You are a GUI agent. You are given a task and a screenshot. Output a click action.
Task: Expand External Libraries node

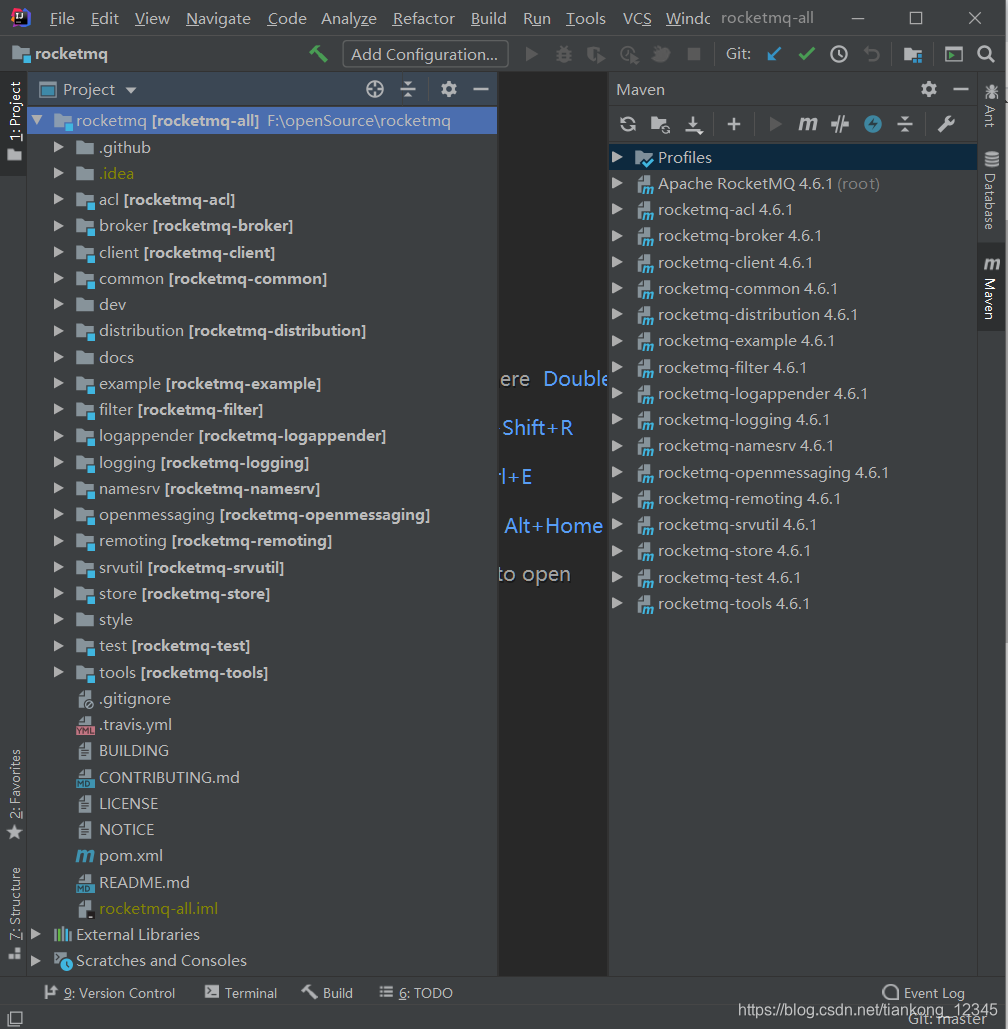click(x=36, y=934)
